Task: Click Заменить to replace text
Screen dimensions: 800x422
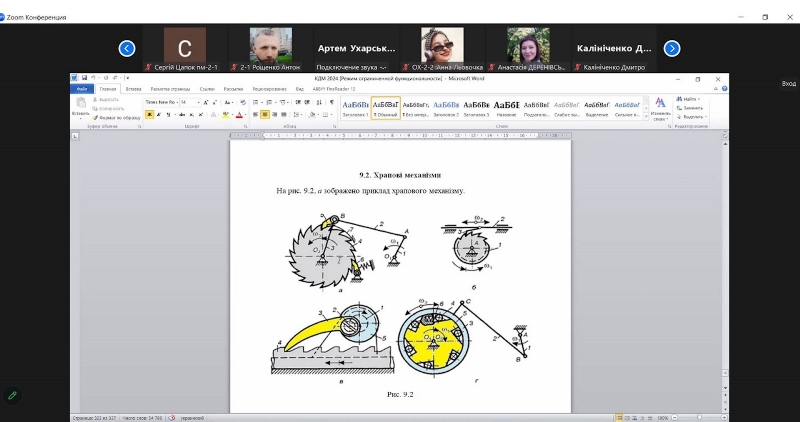Action: point(690,108)
